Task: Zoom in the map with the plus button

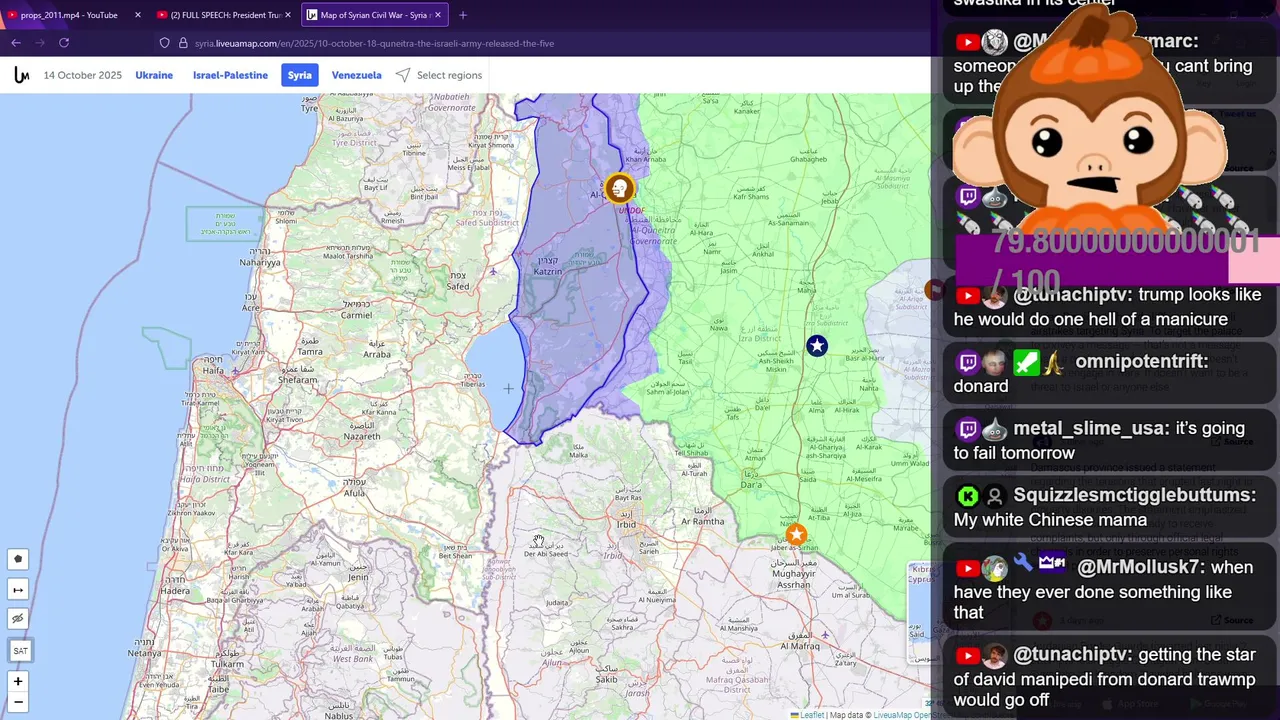Action: click(x=18, y=681)
